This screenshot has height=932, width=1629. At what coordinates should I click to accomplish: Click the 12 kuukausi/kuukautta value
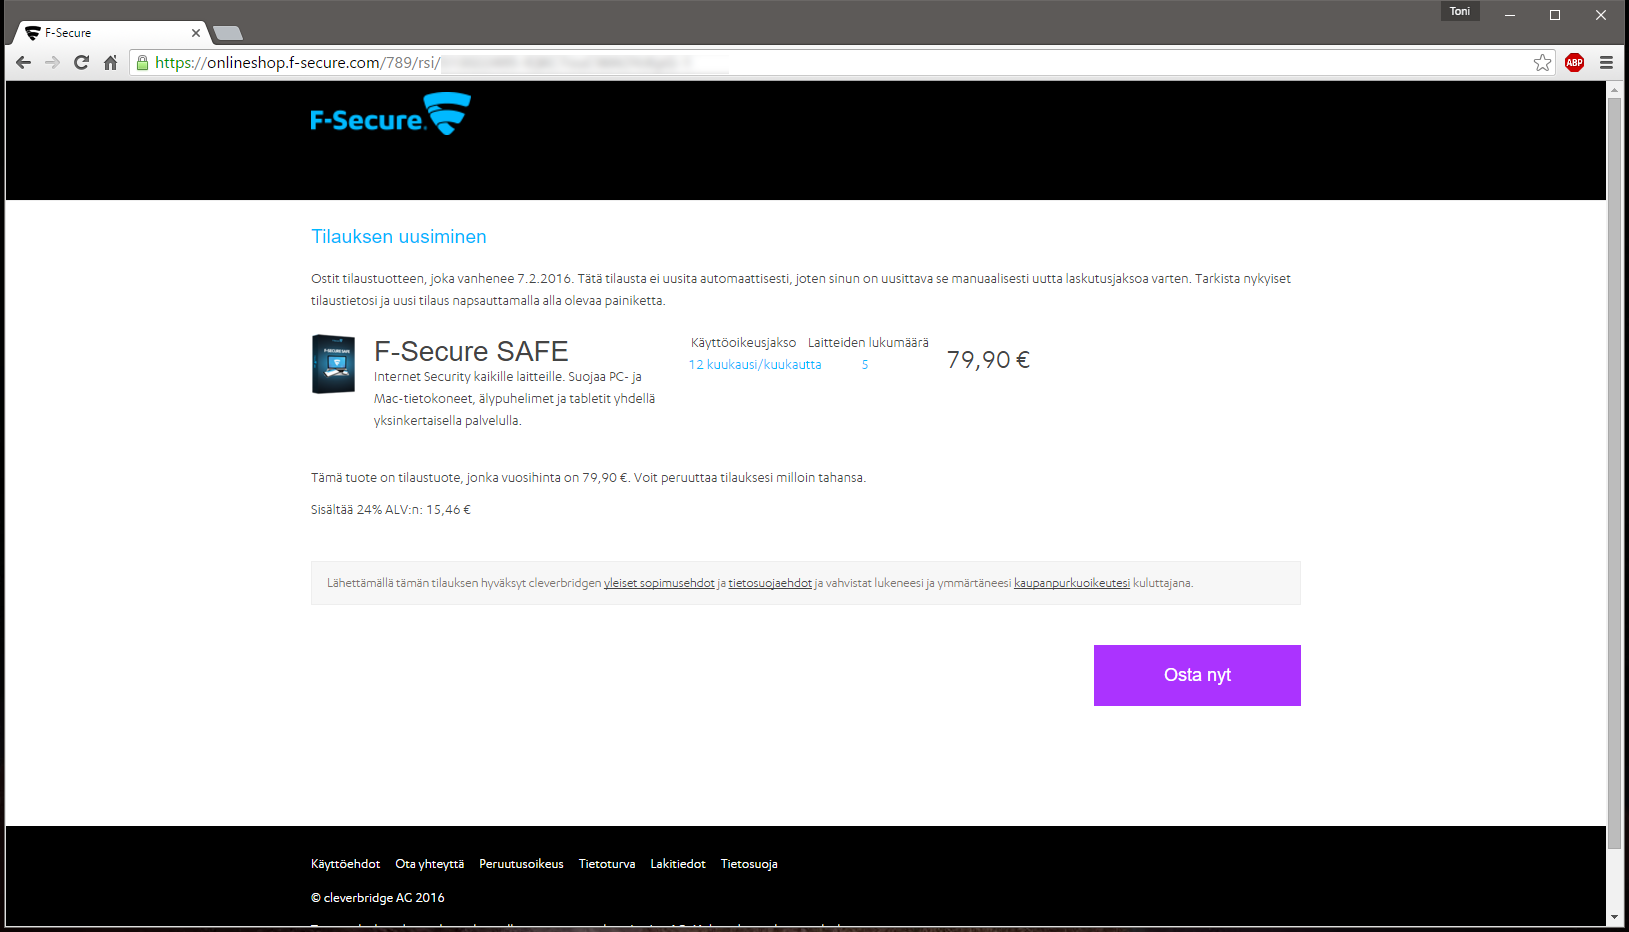tap(755, 365)
